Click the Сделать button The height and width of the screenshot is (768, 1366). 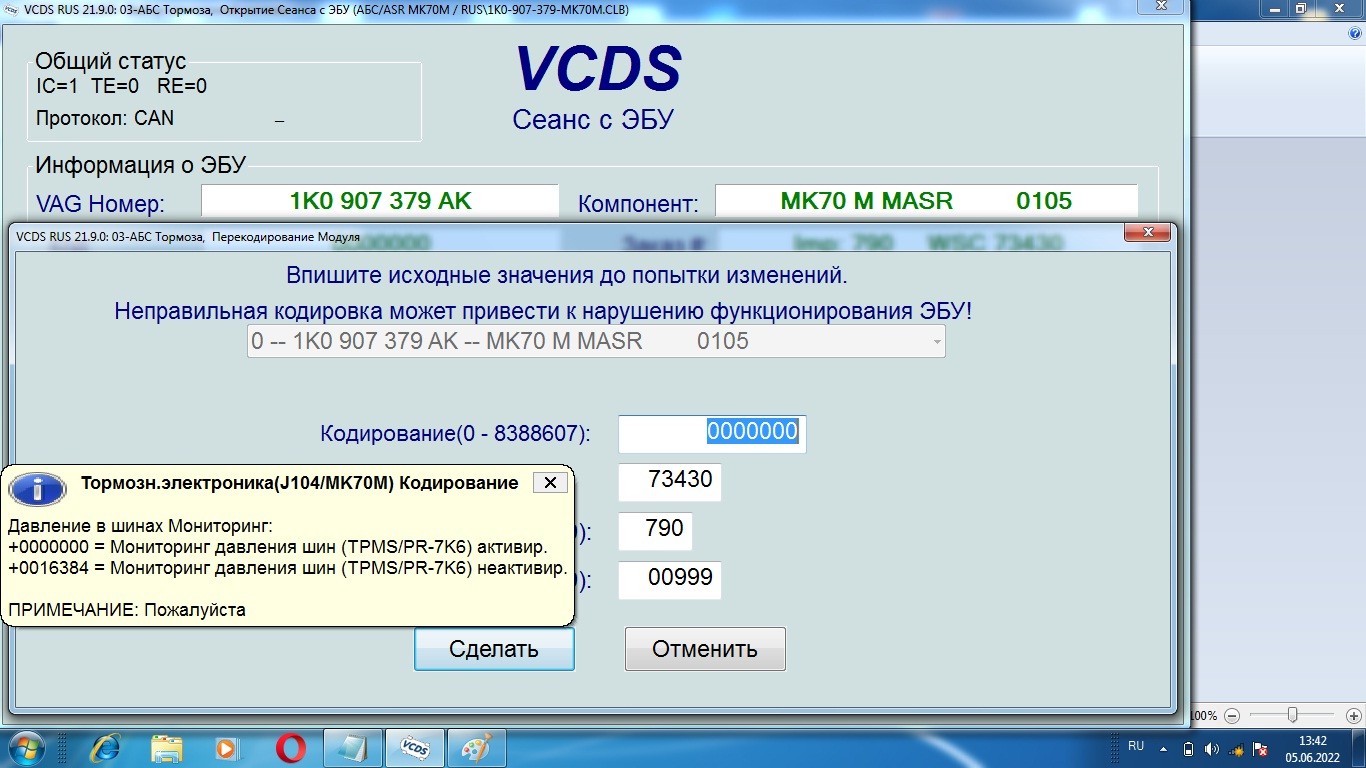tap(494, 649)
